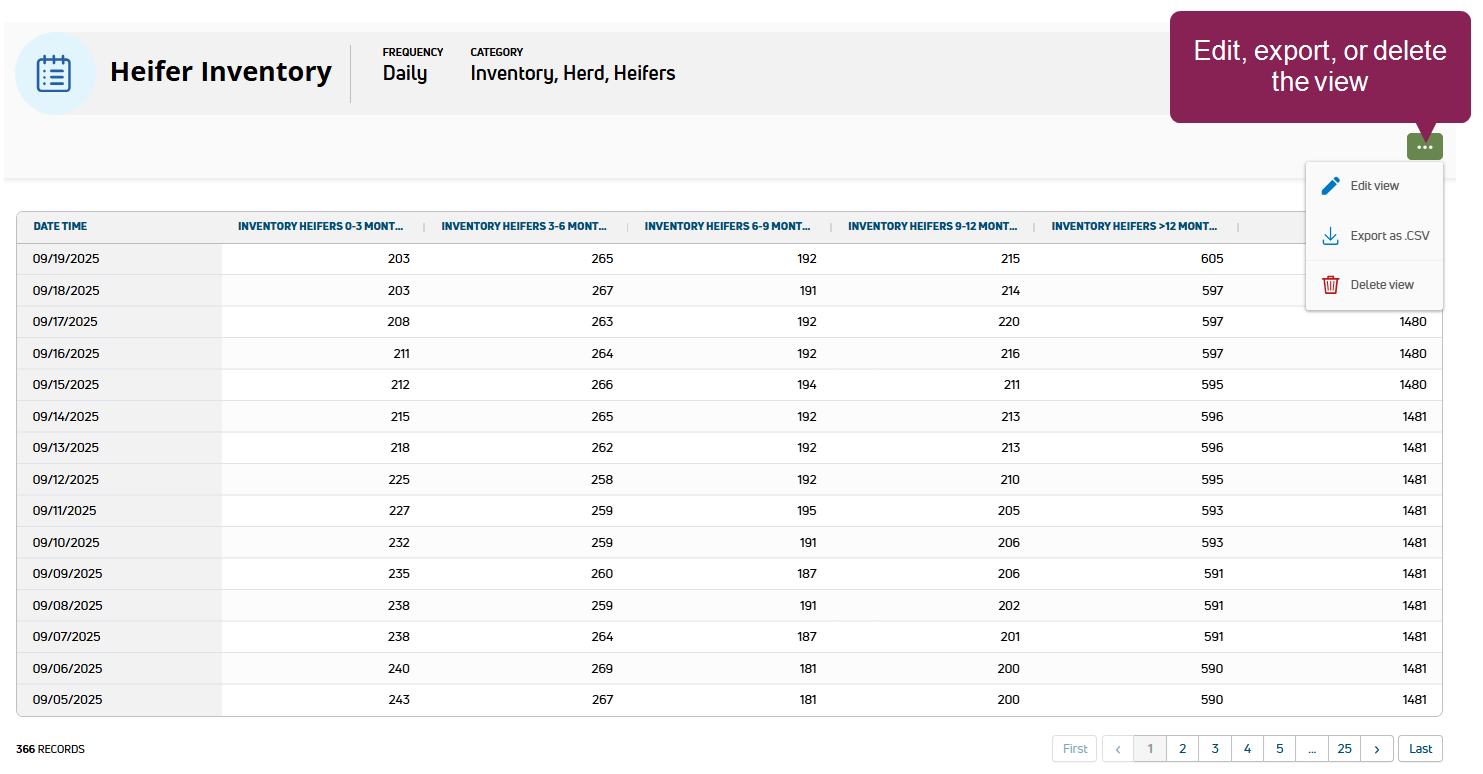Viewport: 1483px width, 774px height.
Task: Choose Export as .CSV menu text
Action: (1389, 236)
